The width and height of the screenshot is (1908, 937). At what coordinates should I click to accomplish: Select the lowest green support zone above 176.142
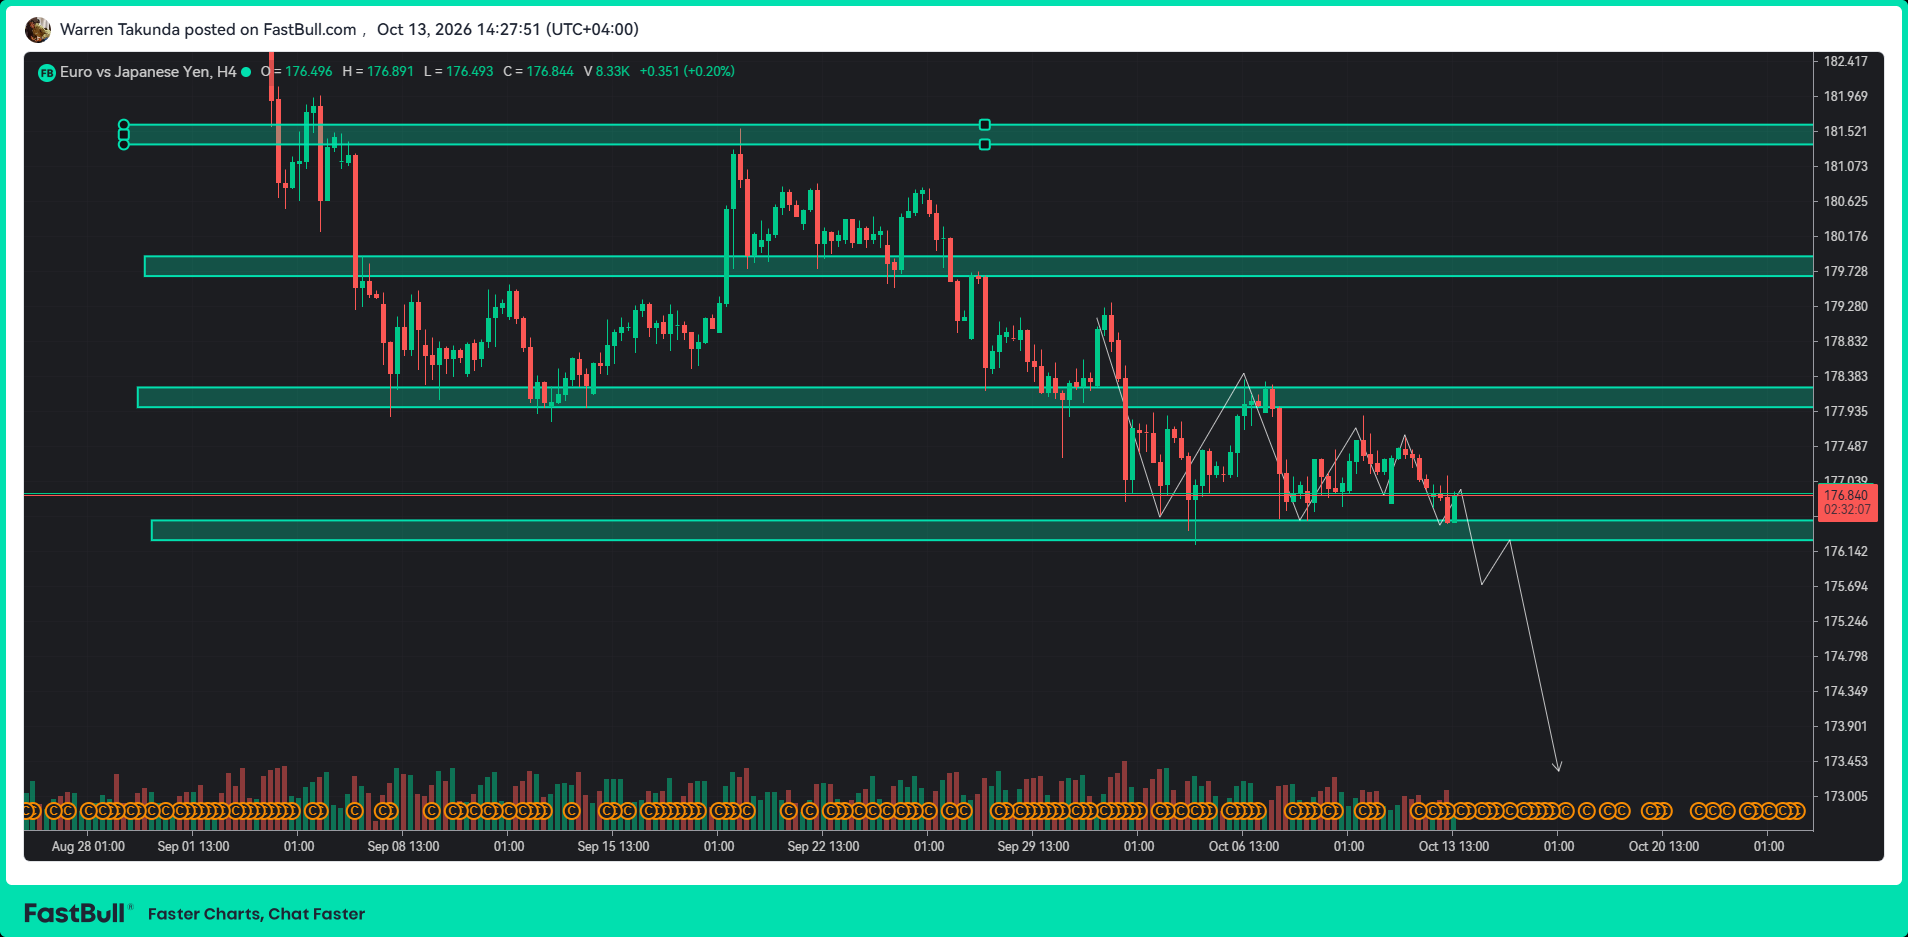click(x=982, y=530)
